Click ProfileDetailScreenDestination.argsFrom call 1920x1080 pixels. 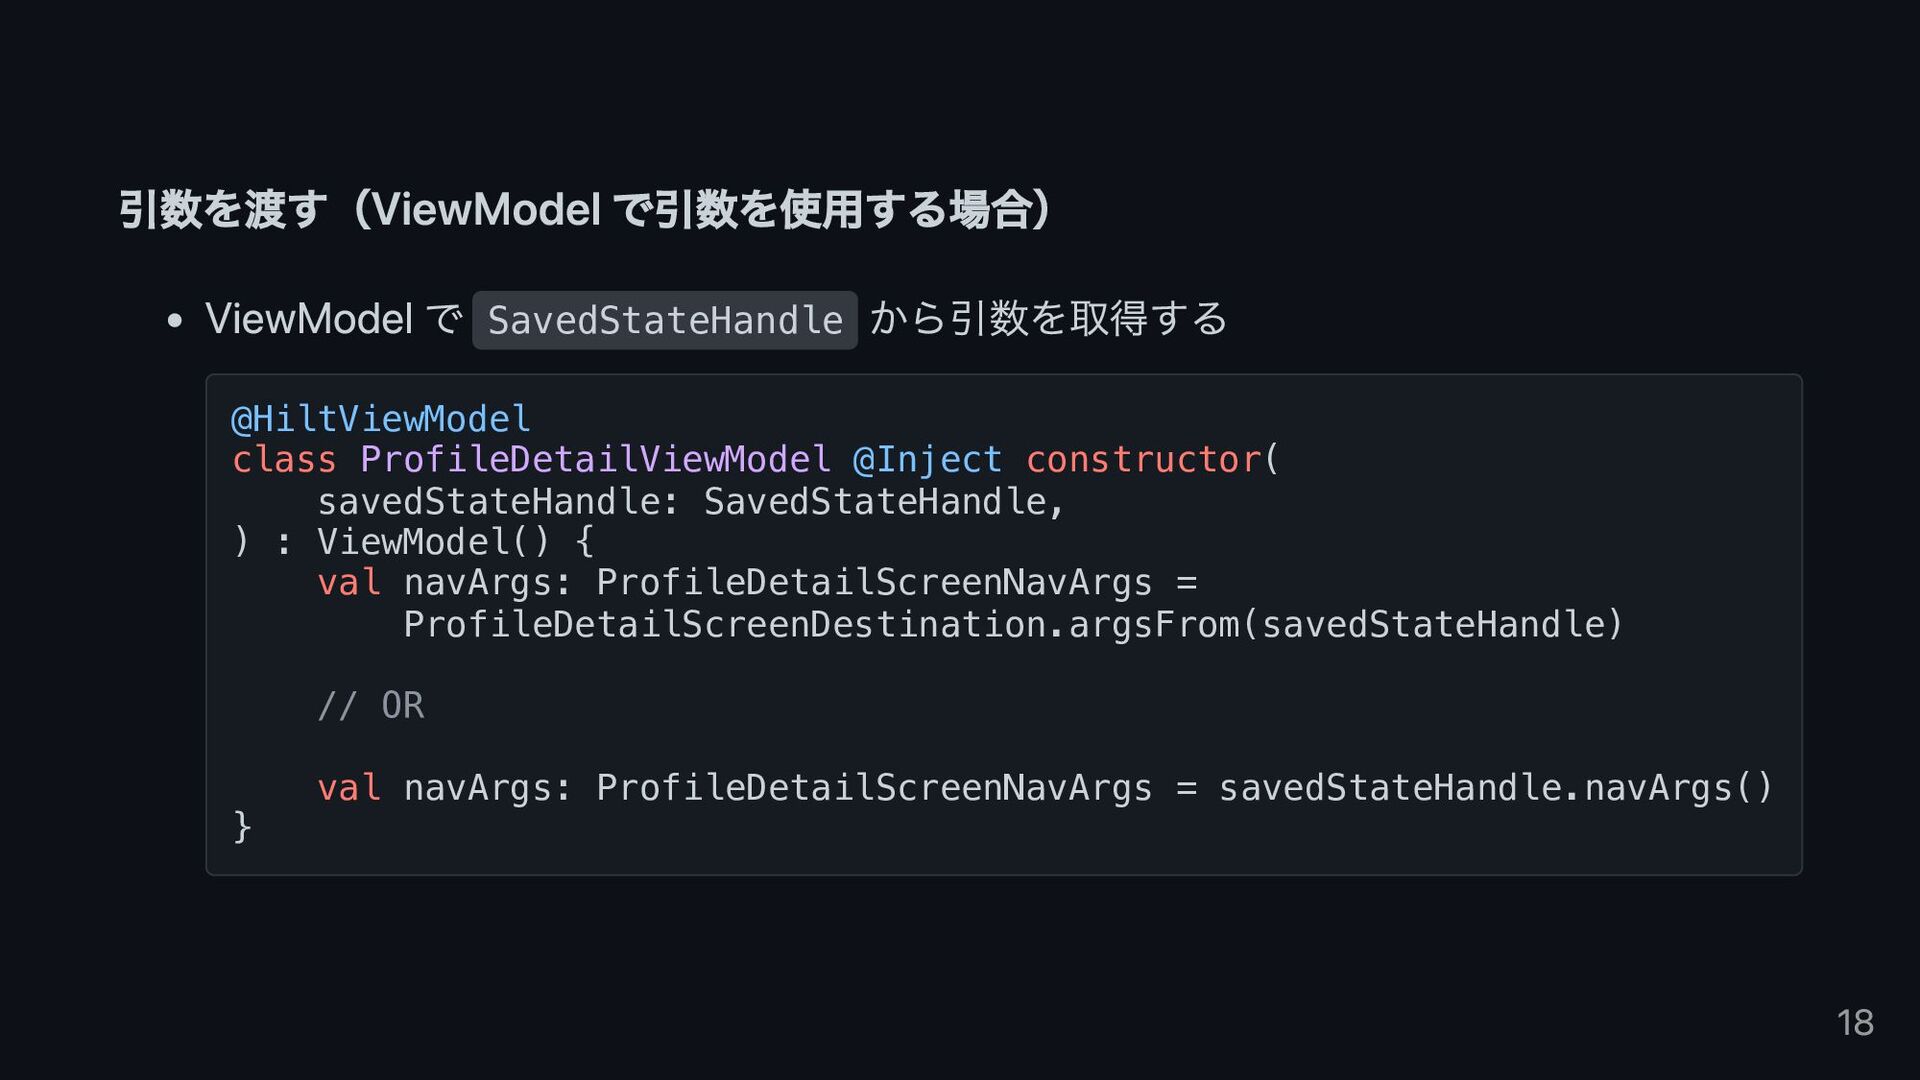coord(1013,624)
